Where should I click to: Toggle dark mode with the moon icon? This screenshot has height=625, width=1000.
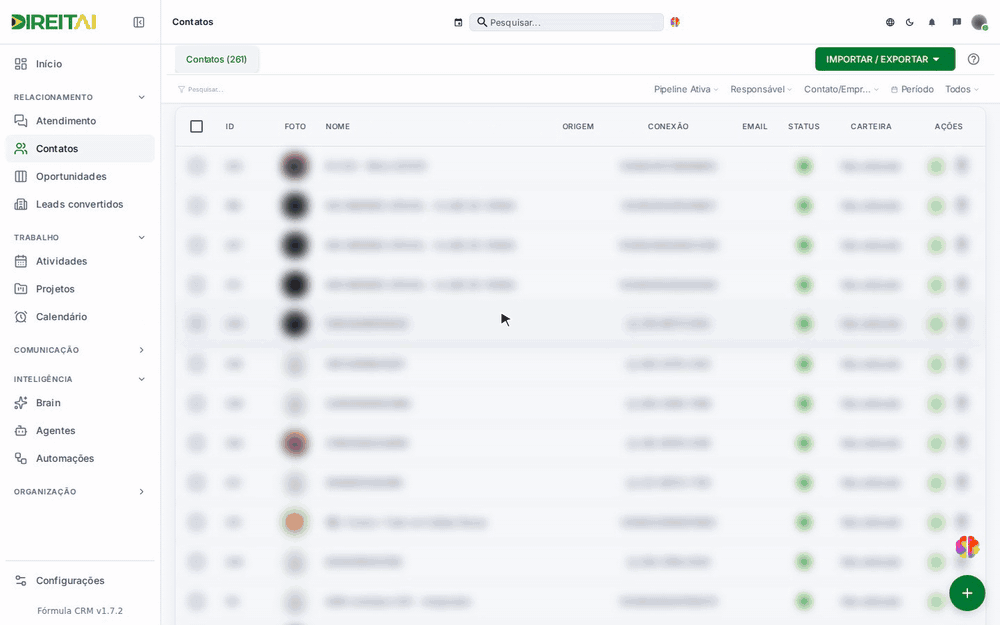pos(910,22)
